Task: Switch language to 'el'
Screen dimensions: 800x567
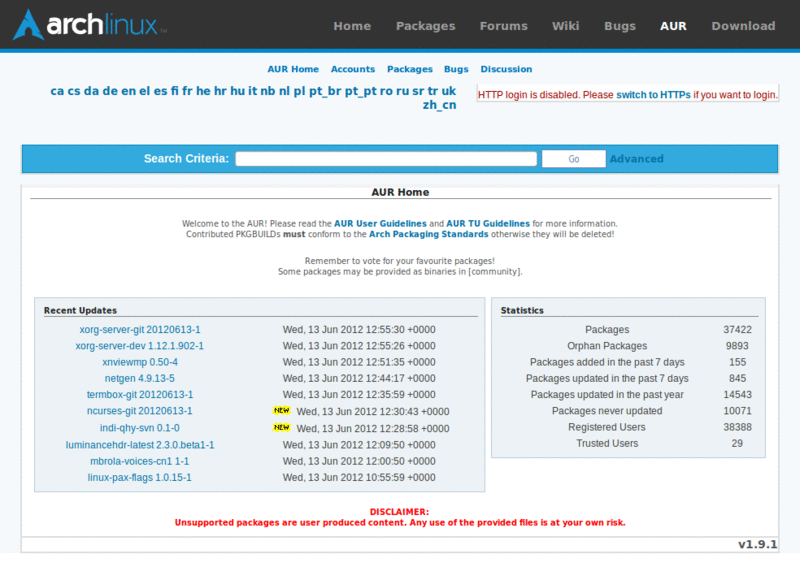Action: [145, 91]
